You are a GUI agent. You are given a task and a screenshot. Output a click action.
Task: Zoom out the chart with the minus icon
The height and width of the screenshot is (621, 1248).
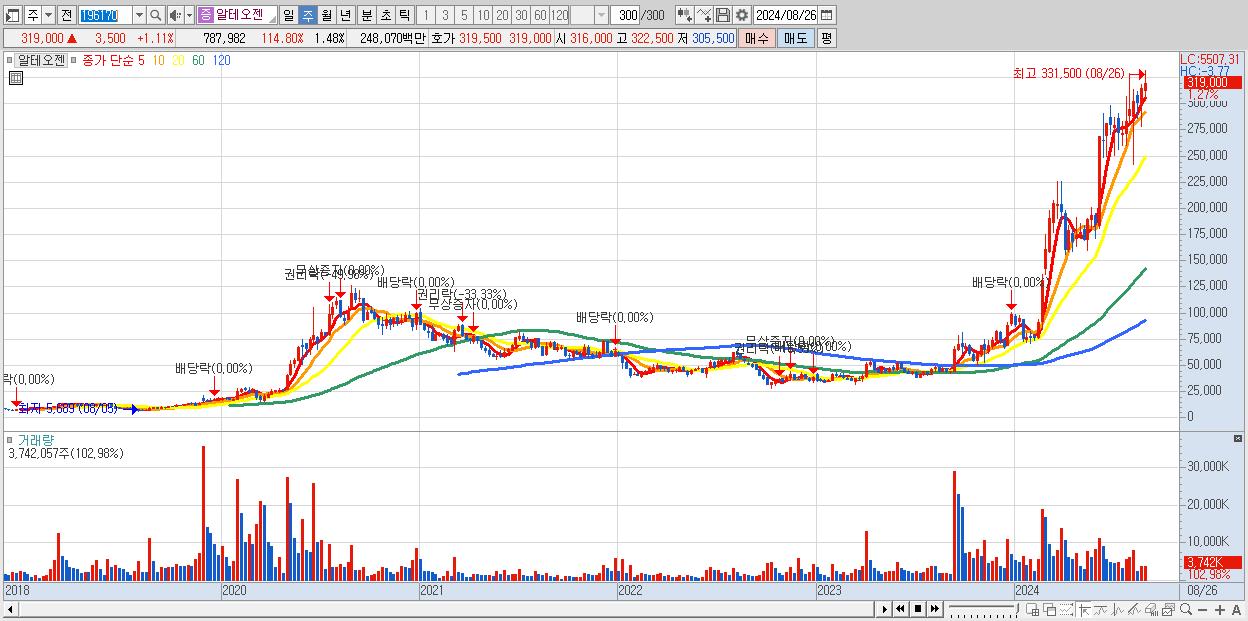[1202, 610]
